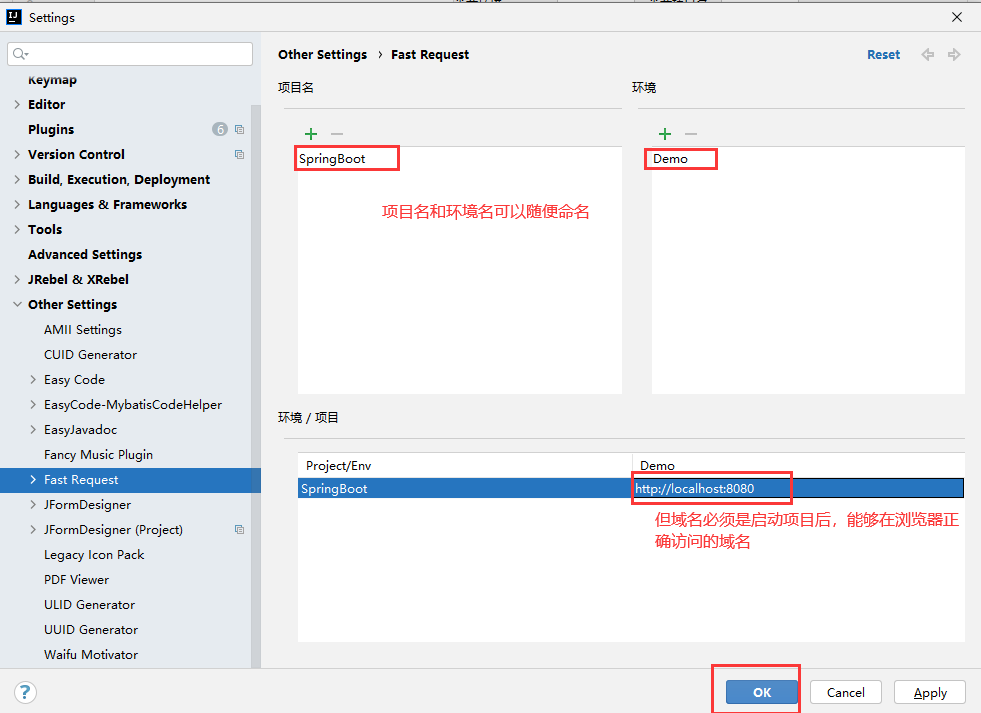Click the forward navigation arrow near Reset

tap(952, 54)
